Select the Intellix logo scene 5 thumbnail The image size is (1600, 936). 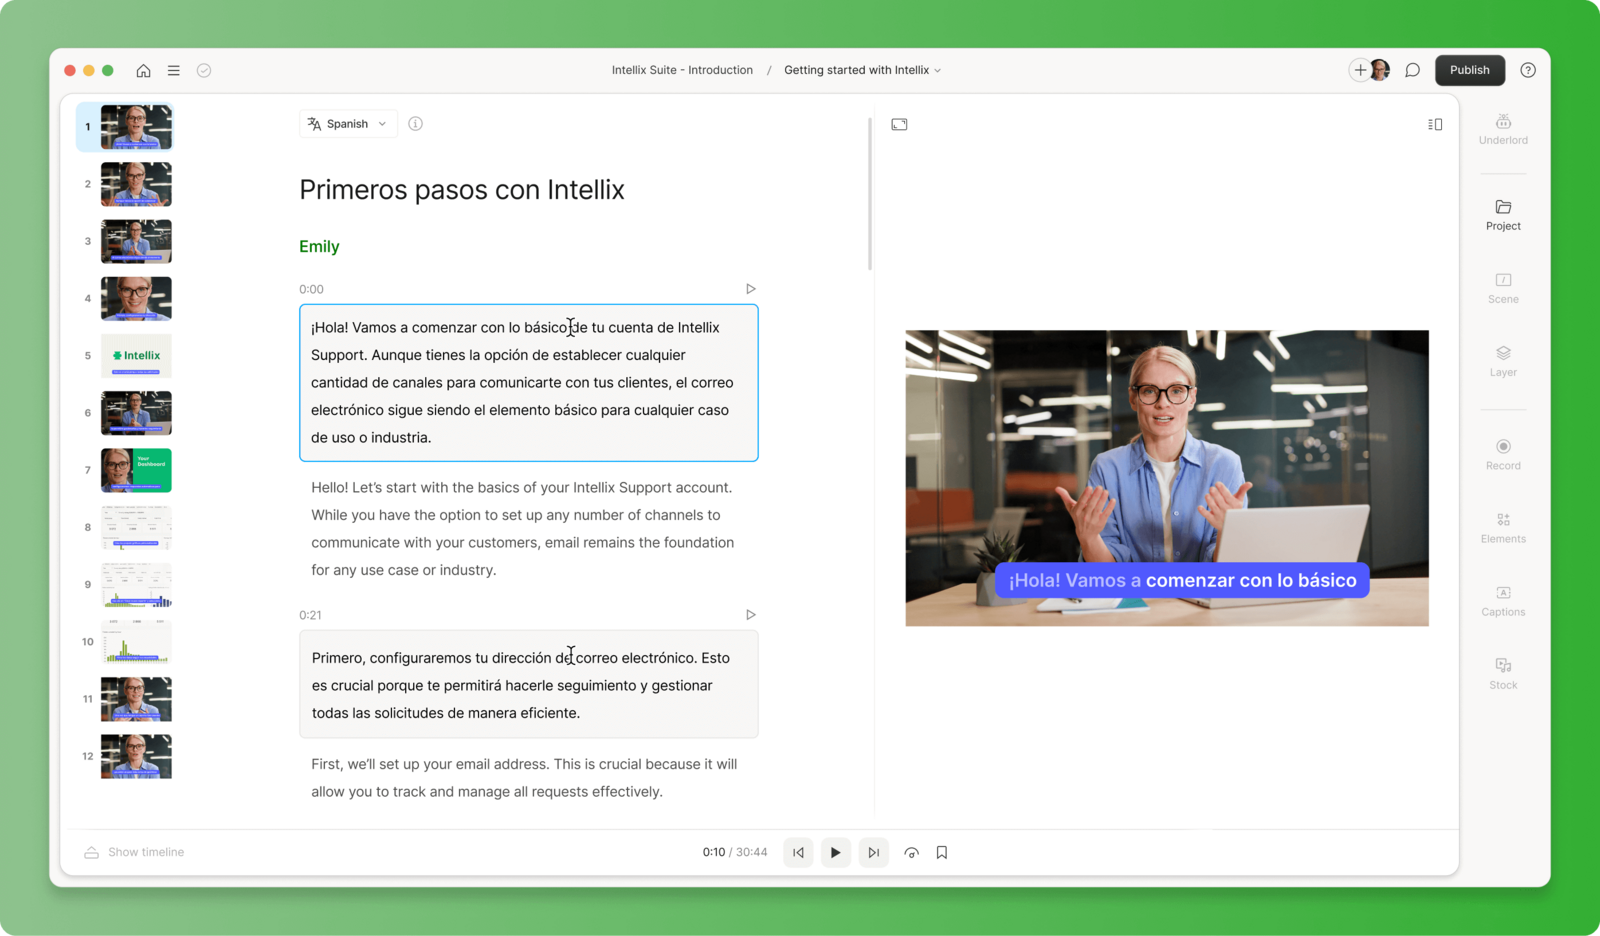point(136,355)
